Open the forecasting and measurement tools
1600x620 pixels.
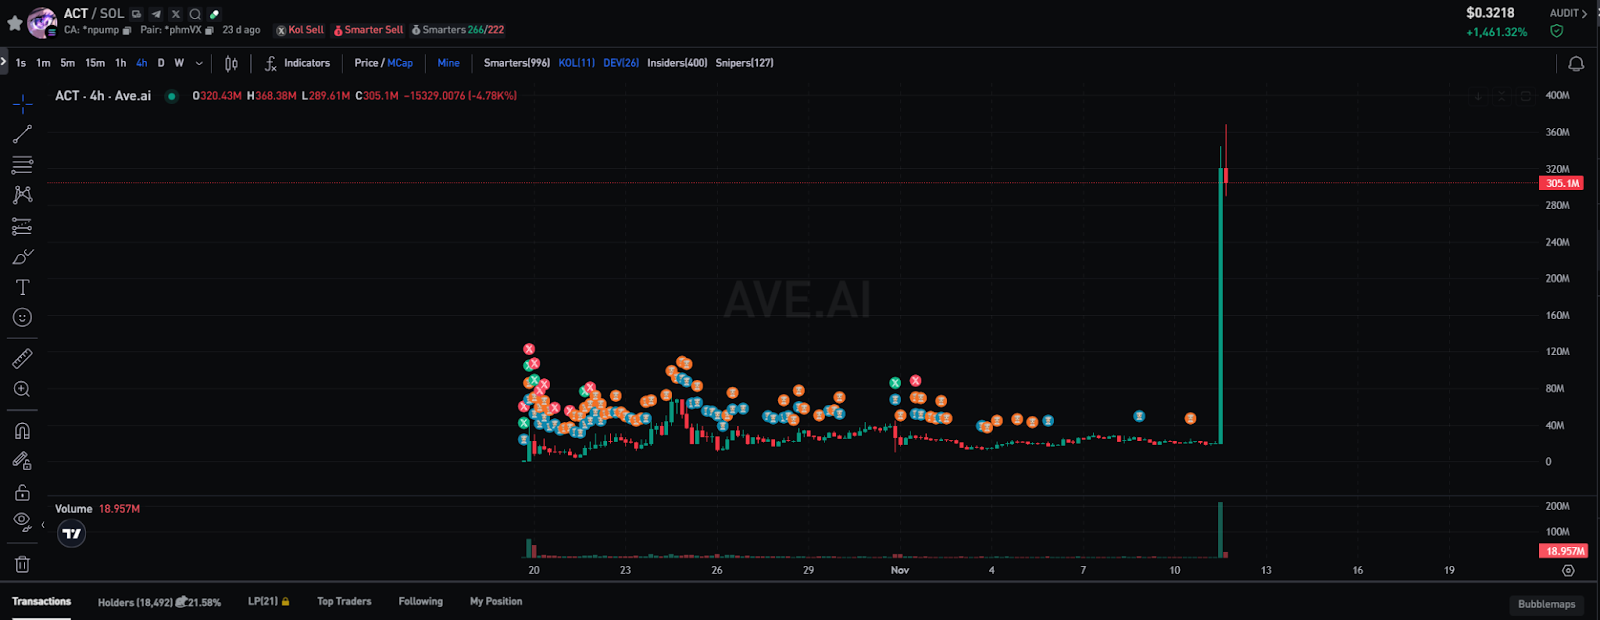pyautogui.click(x=22, y=226)
